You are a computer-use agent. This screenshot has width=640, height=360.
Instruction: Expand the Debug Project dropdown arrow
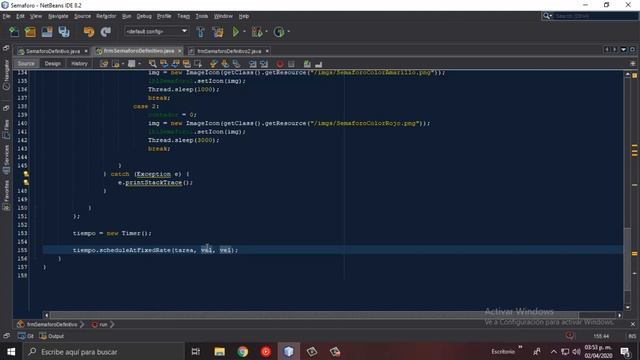(267, 32)
